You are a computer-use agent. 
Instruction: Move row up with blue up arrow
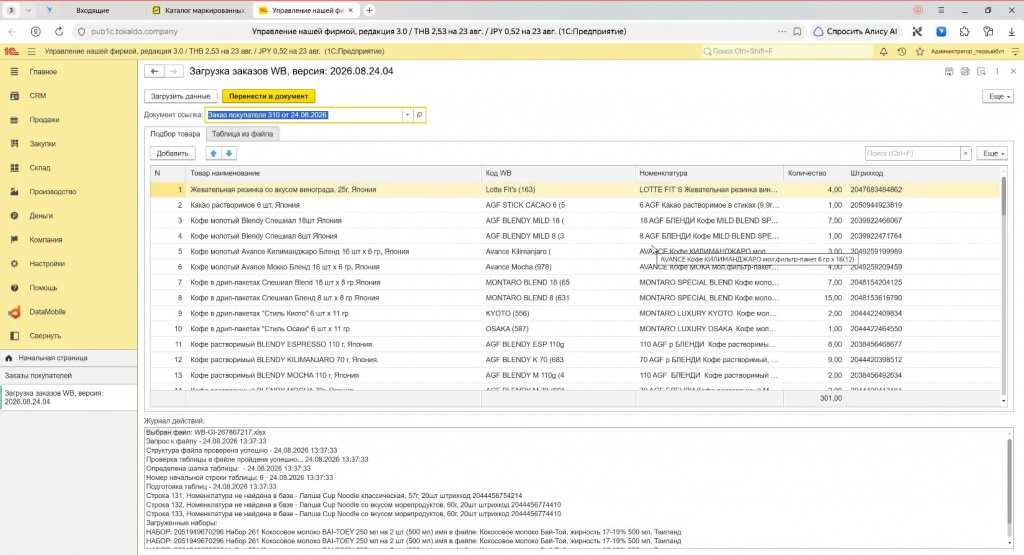(x=213, y=153)
